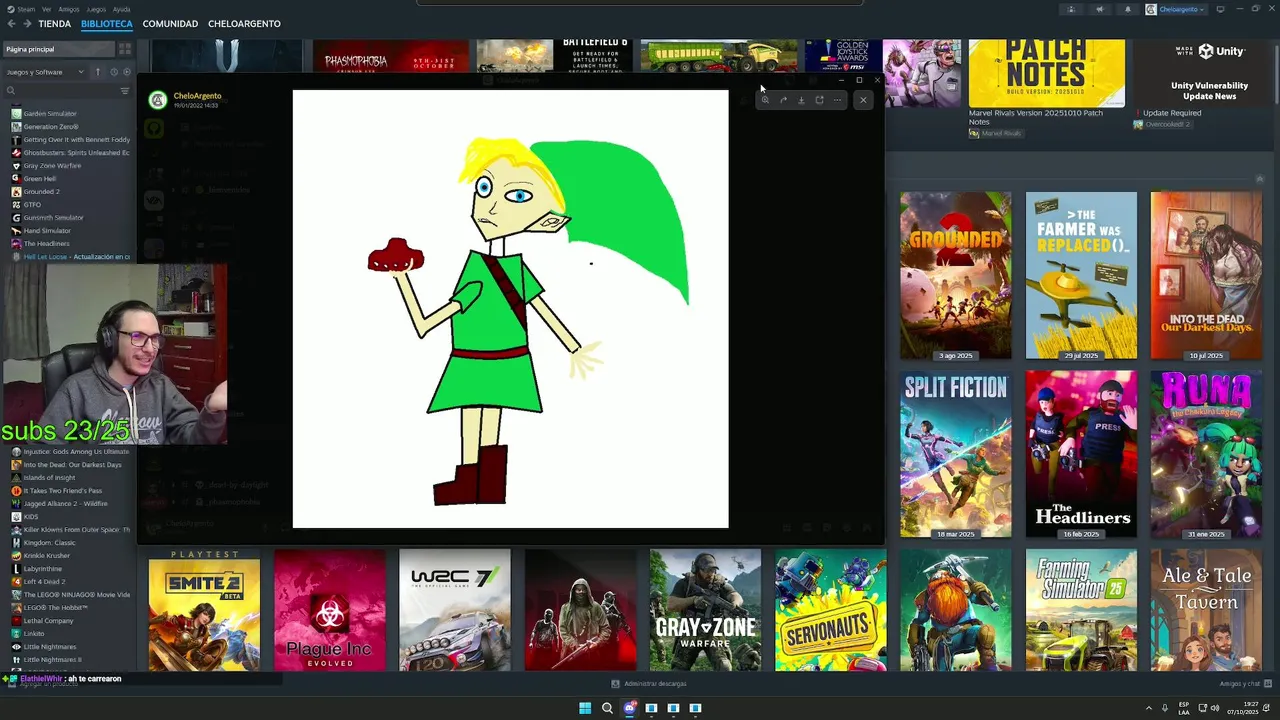
Task: Select Islands of Insight in the library list
Action: point(49,478)
